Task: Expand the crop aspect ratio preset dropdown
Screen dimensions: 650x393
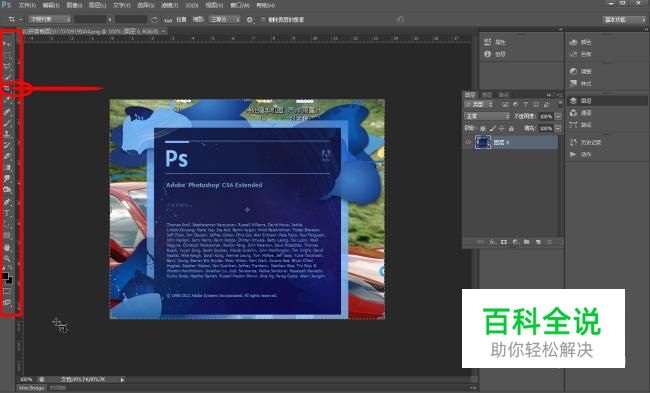Action: 50,19
